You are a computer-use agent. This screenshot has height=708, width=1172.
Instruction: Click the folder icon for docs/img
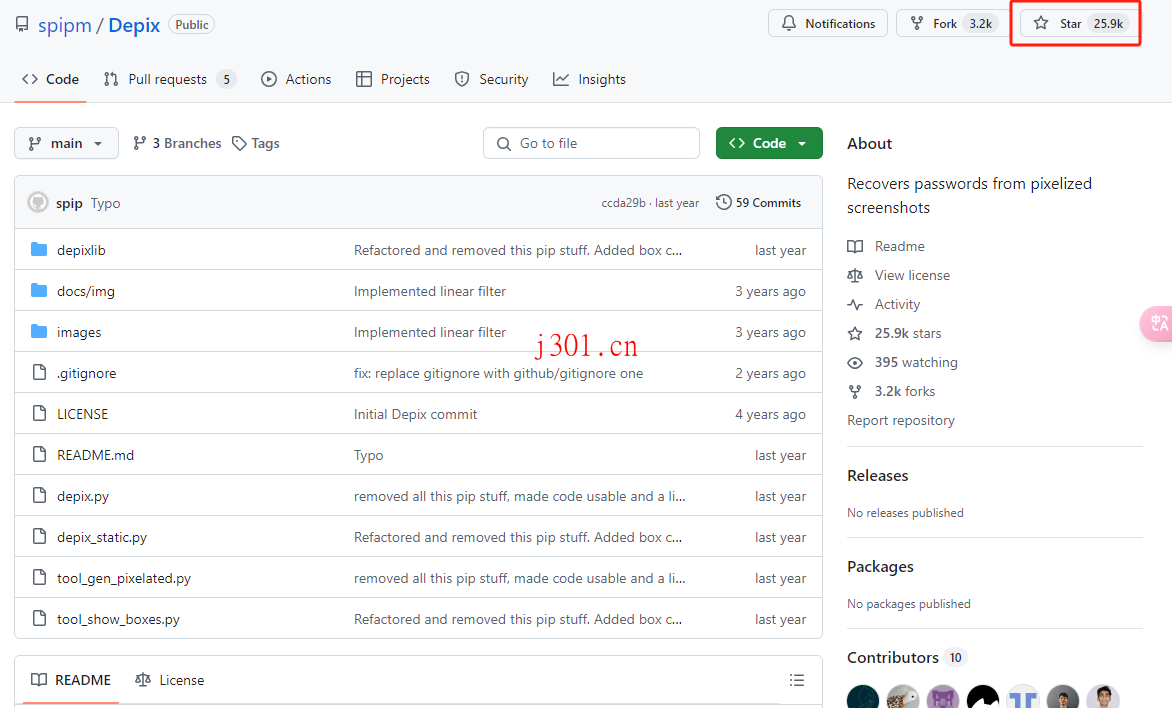tap(39, 290)
